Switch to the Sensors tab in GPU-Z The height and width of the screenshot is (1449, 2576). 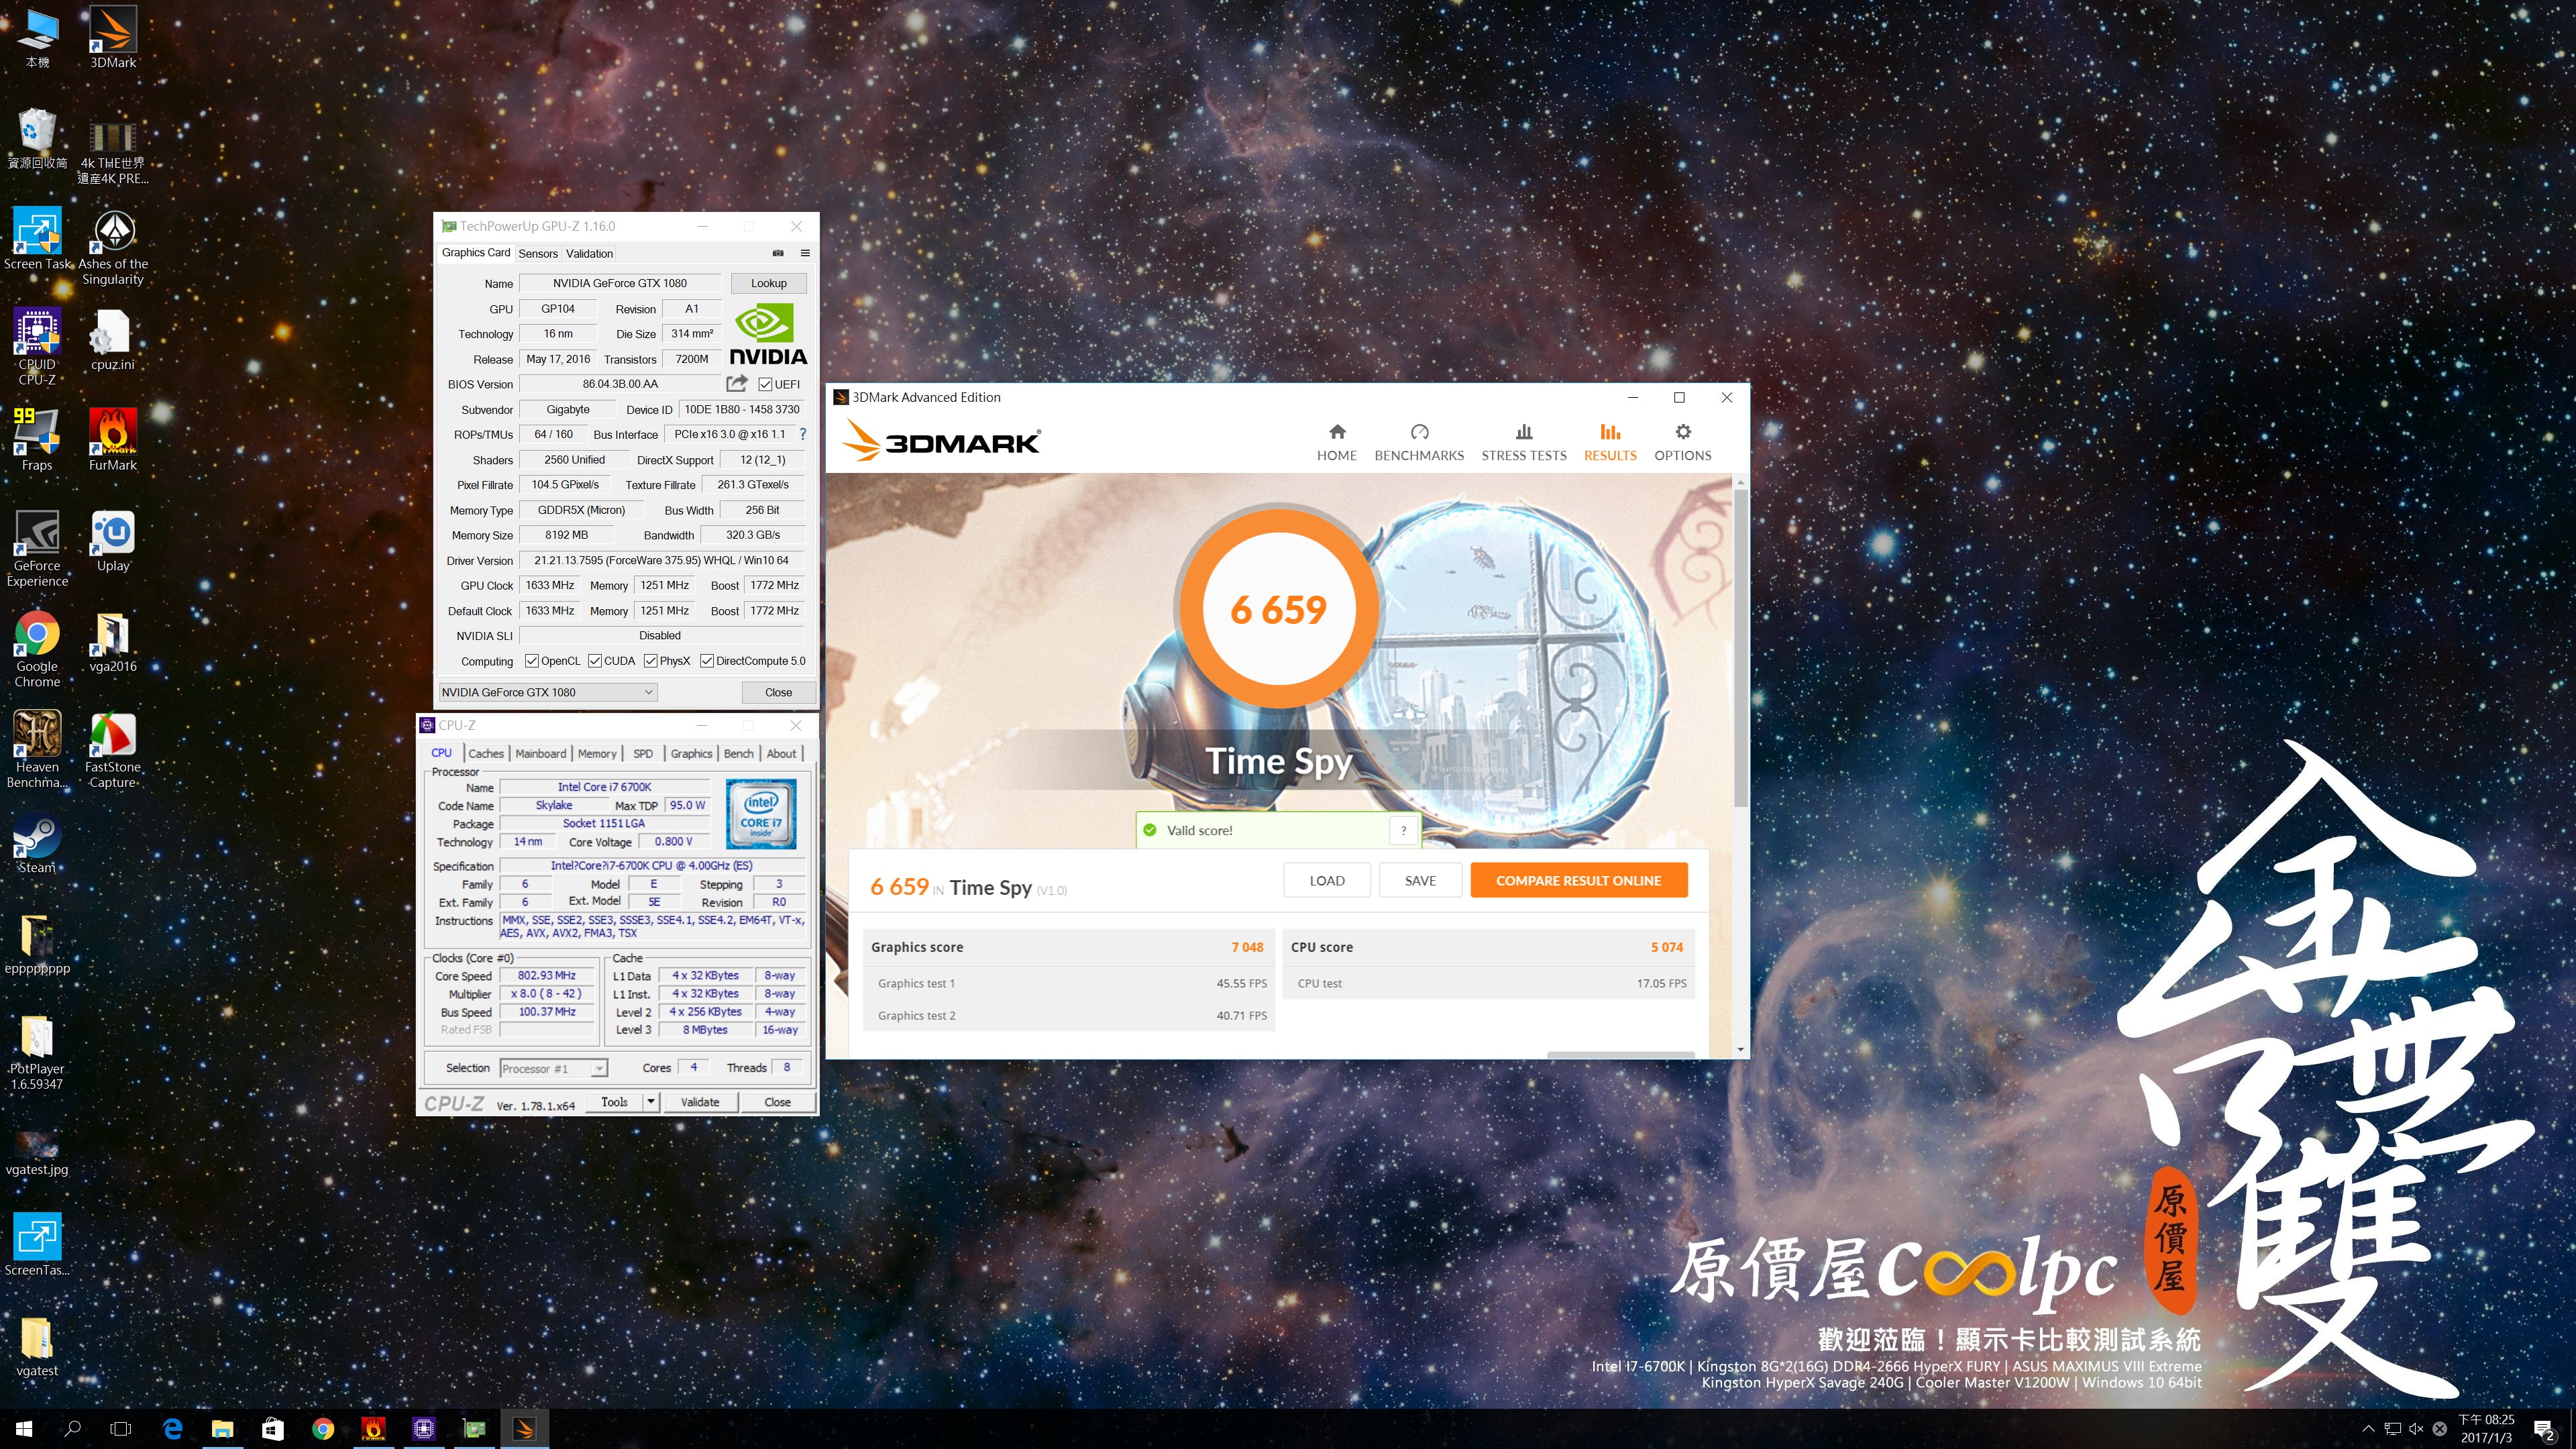click(538, 253)
